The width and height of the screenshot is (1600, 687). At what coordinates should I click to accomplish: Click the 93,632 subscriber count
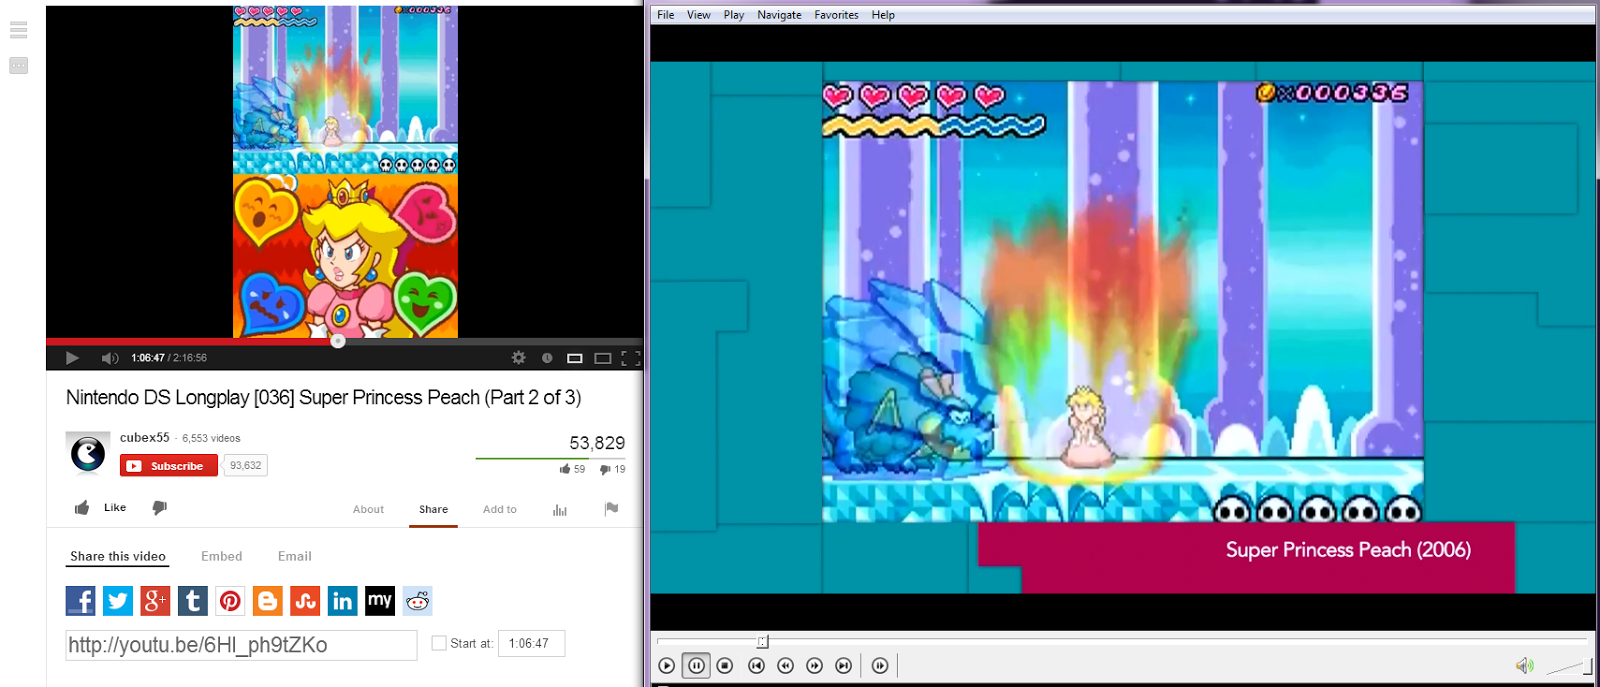(246, 466)
